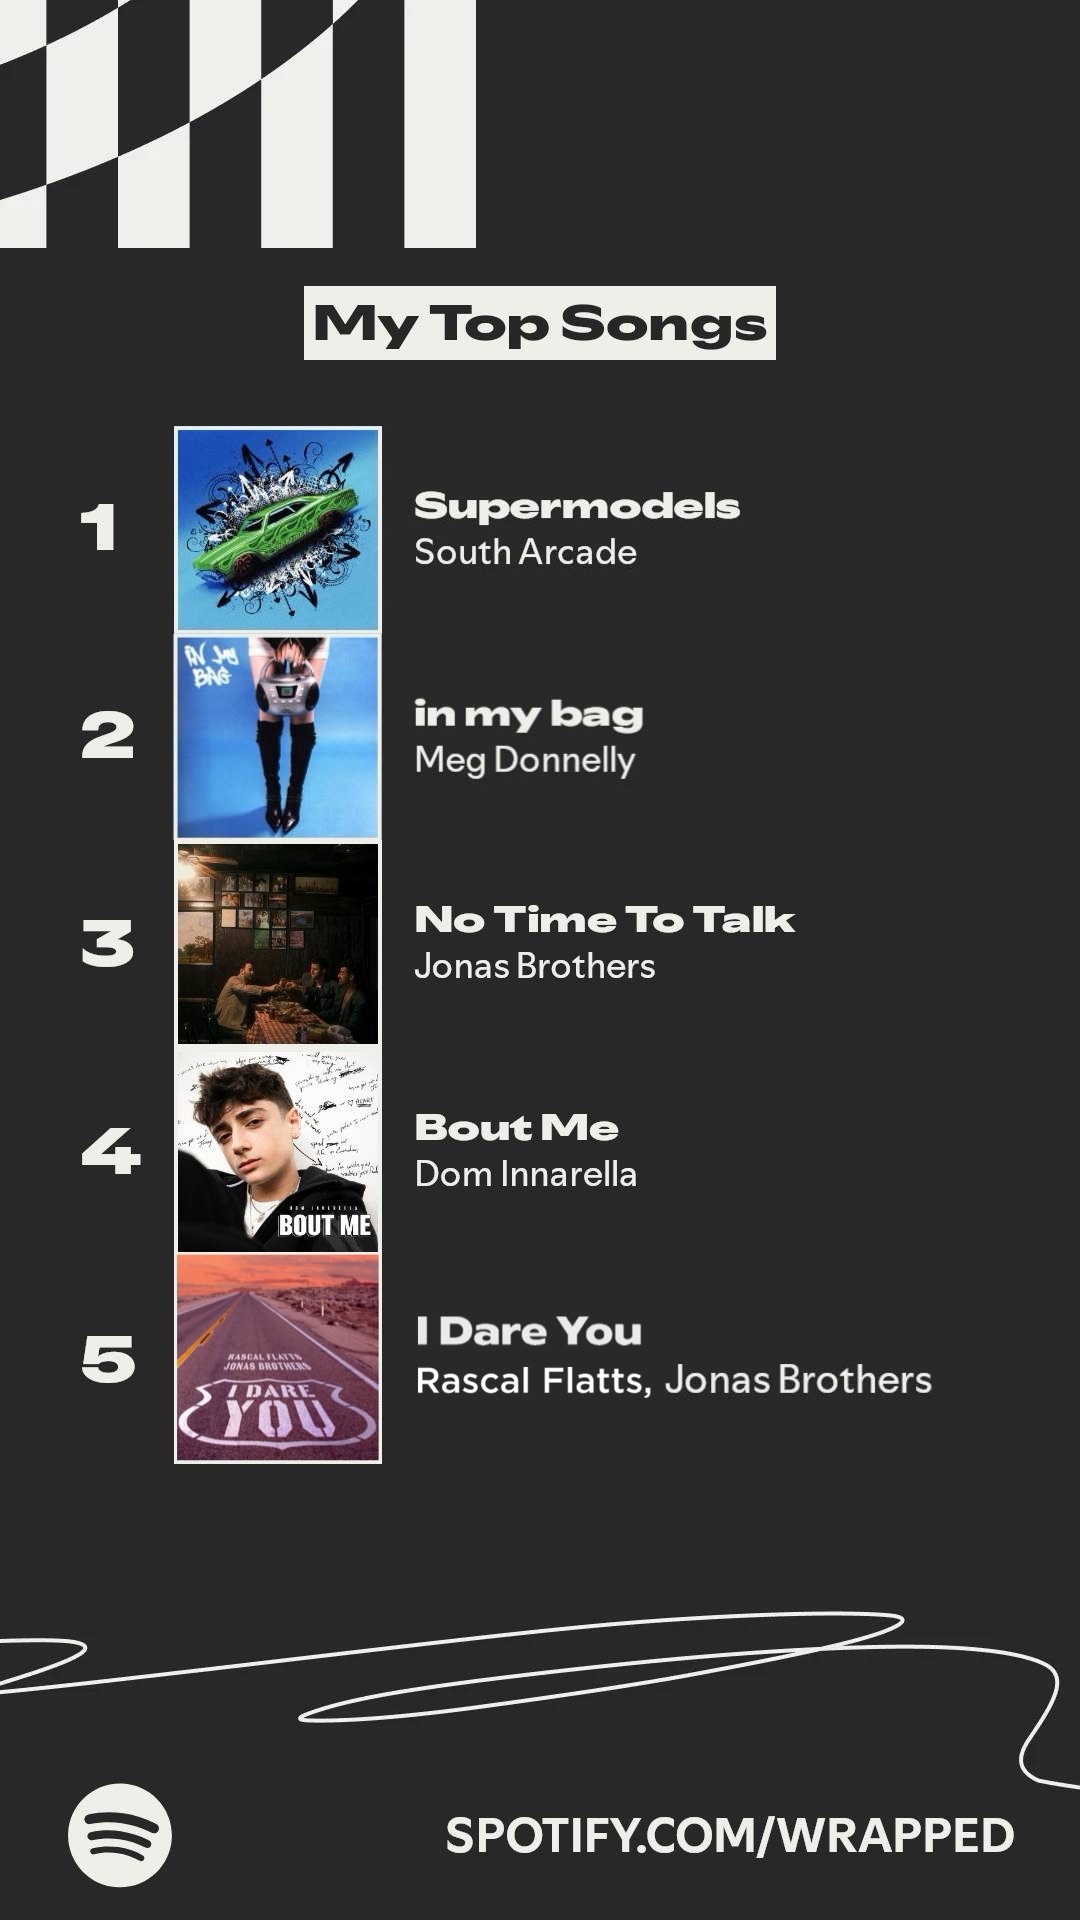Open the Bout Me album cover
This screenshot has height=1920, width=1080.
[278, 1151]
